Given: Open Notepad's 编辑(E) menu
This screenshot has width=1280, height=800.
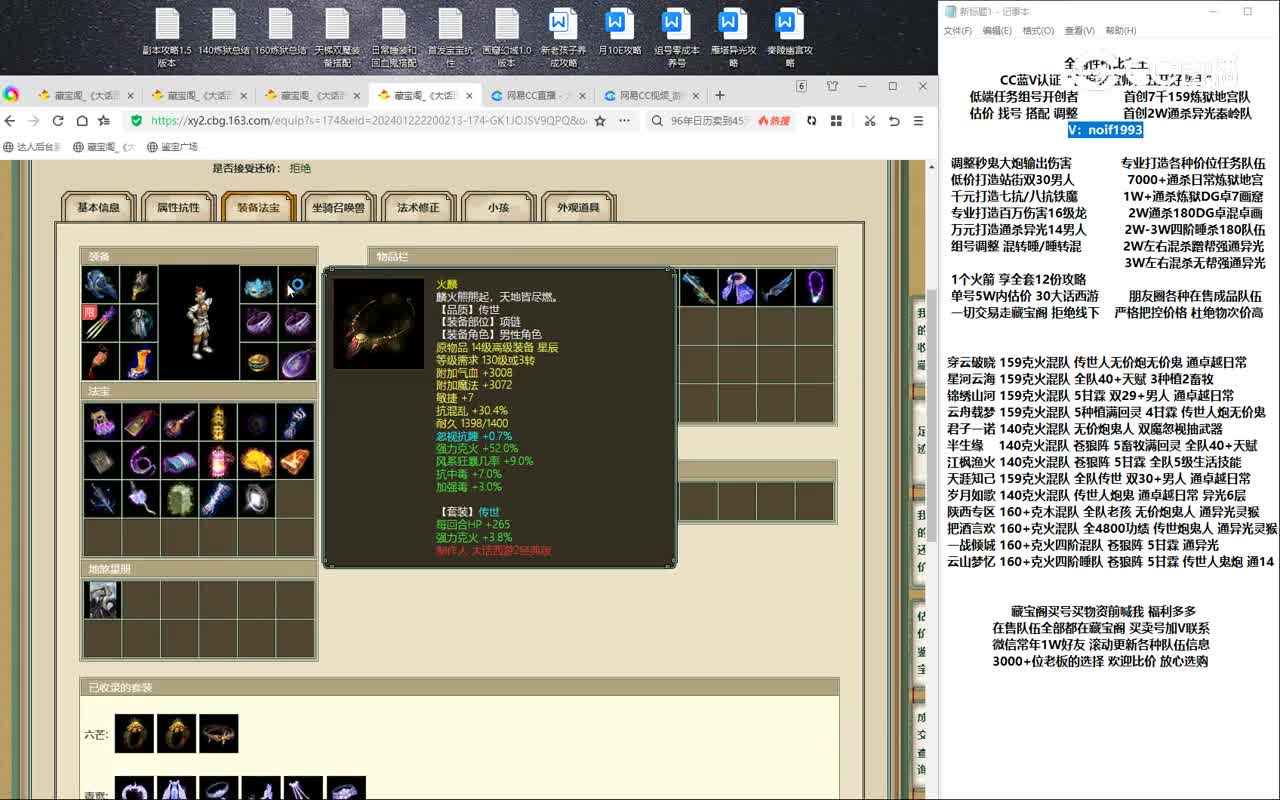Looking at the screenshot, I should 997,31.
